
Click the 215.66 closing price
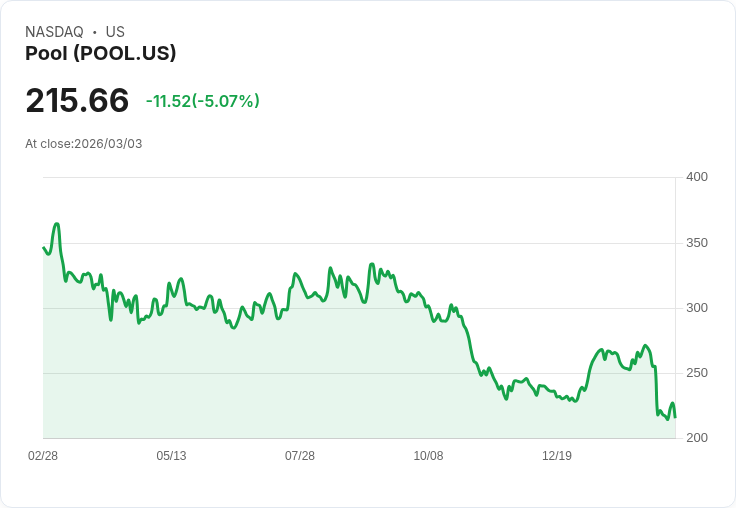(x=77, y=101)
